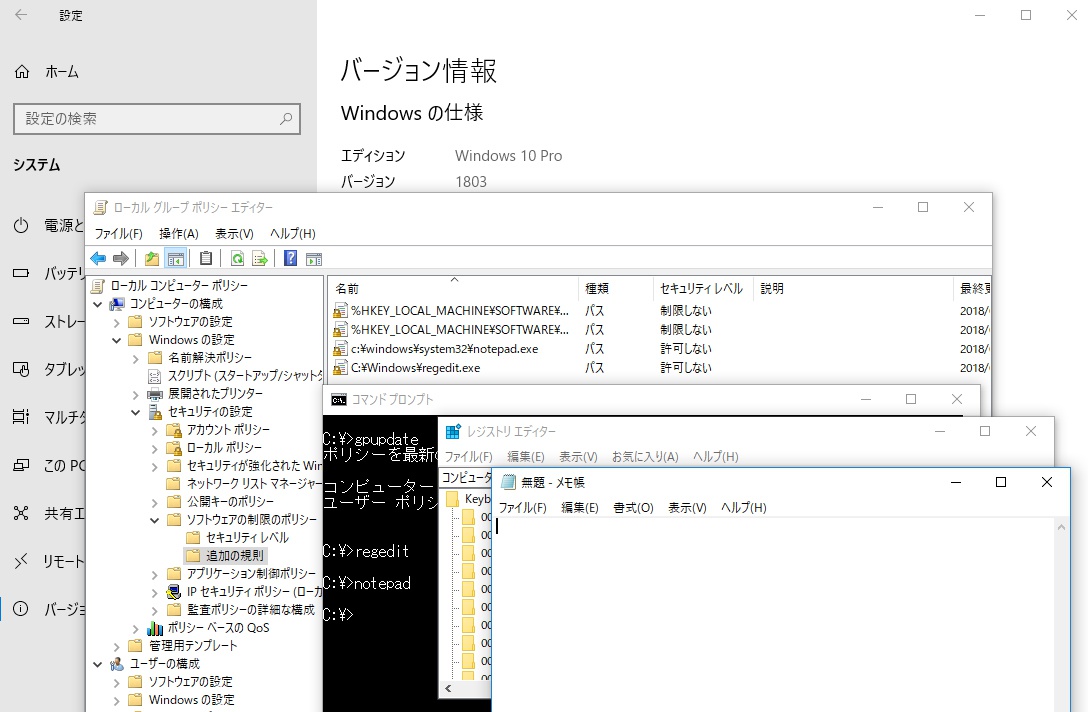Select the c:¥windows¥system32¥notepad.exe rule
Image resolution: width=1088 pixels, height=712 pixels.
444,349
